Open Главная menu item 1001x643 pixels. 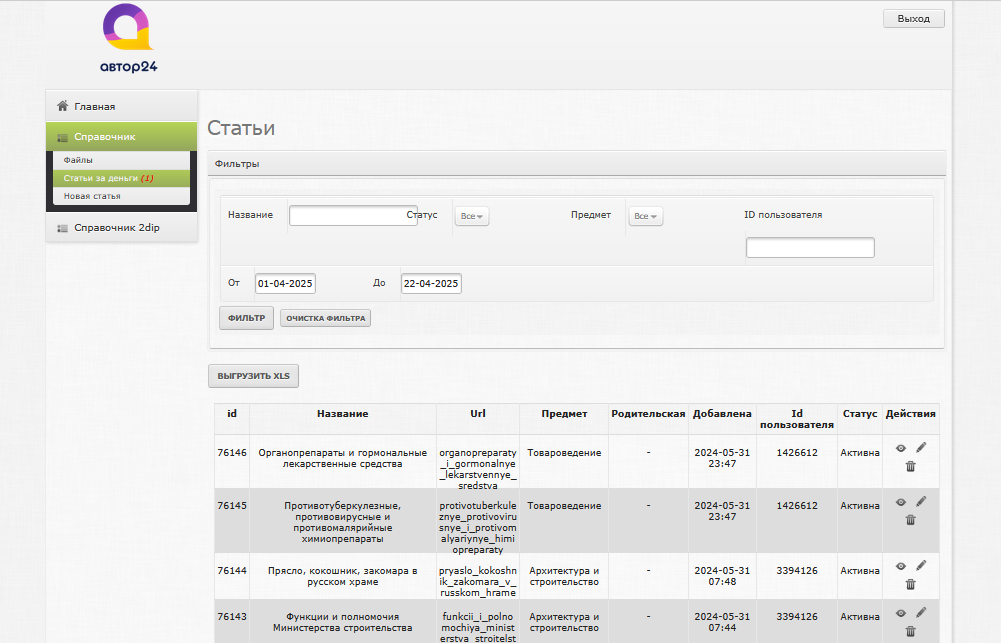point(121,106)
